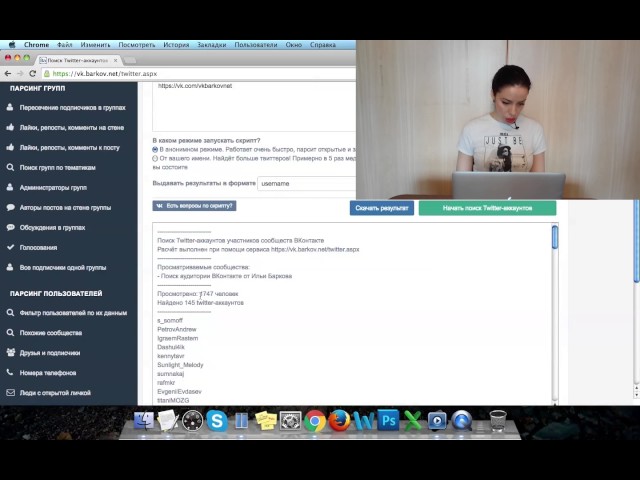
Task: Click 'Найдено 145 twitter-аккаунтов' line
Action: point(200,303)
